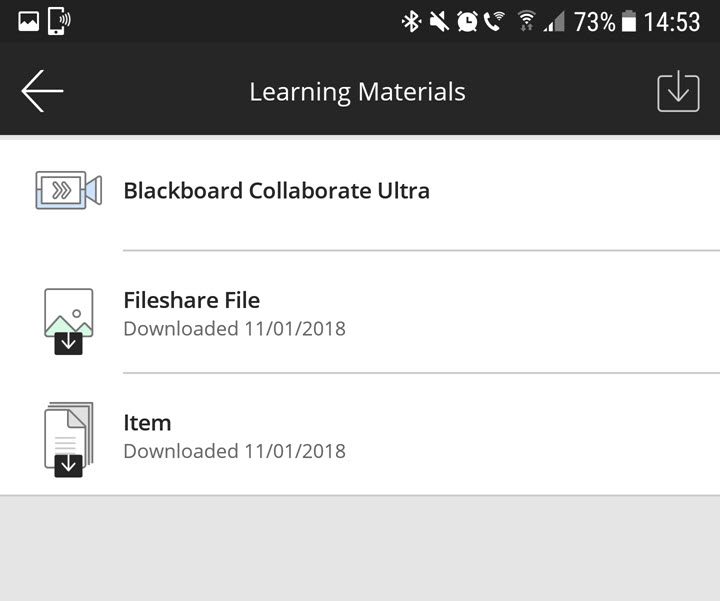Tap the phone casting notification icon
This screenshot has width=720, height=601.
(x=59, y=21)
